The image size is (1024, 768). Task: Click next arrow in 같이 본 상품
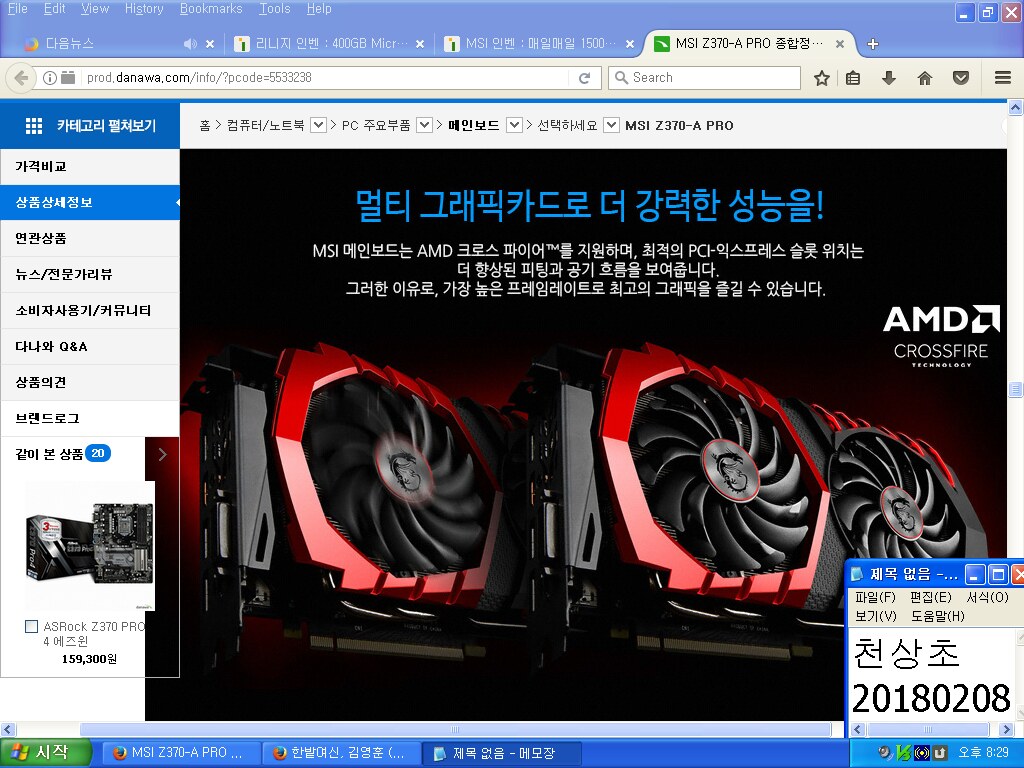tap(163, 455)
